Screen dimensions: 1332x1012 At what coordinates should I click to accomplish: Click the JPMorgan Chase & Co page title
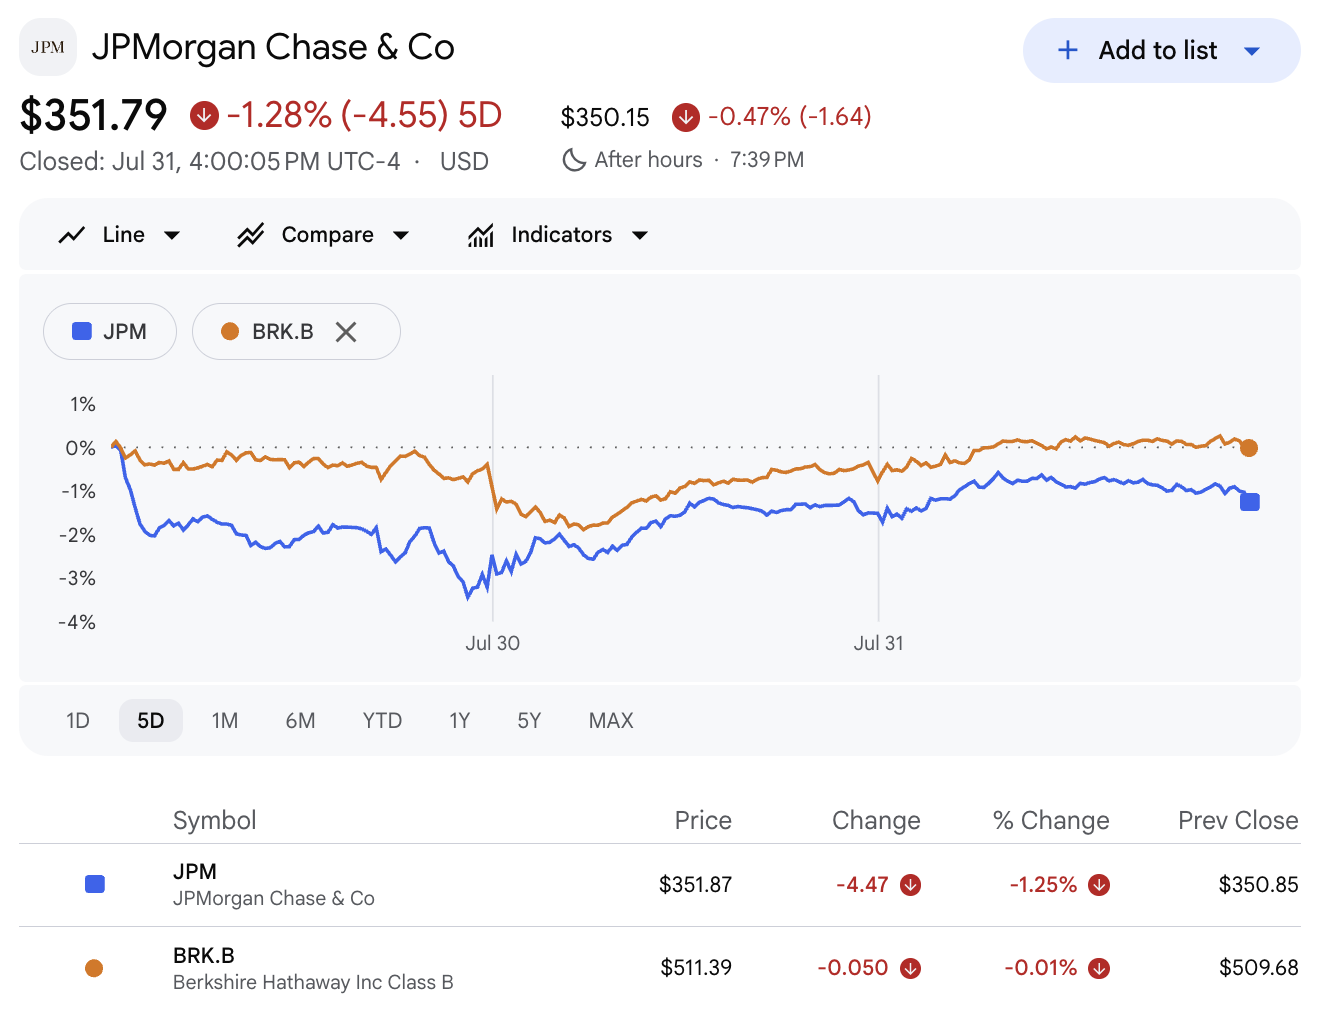[273, 47]
